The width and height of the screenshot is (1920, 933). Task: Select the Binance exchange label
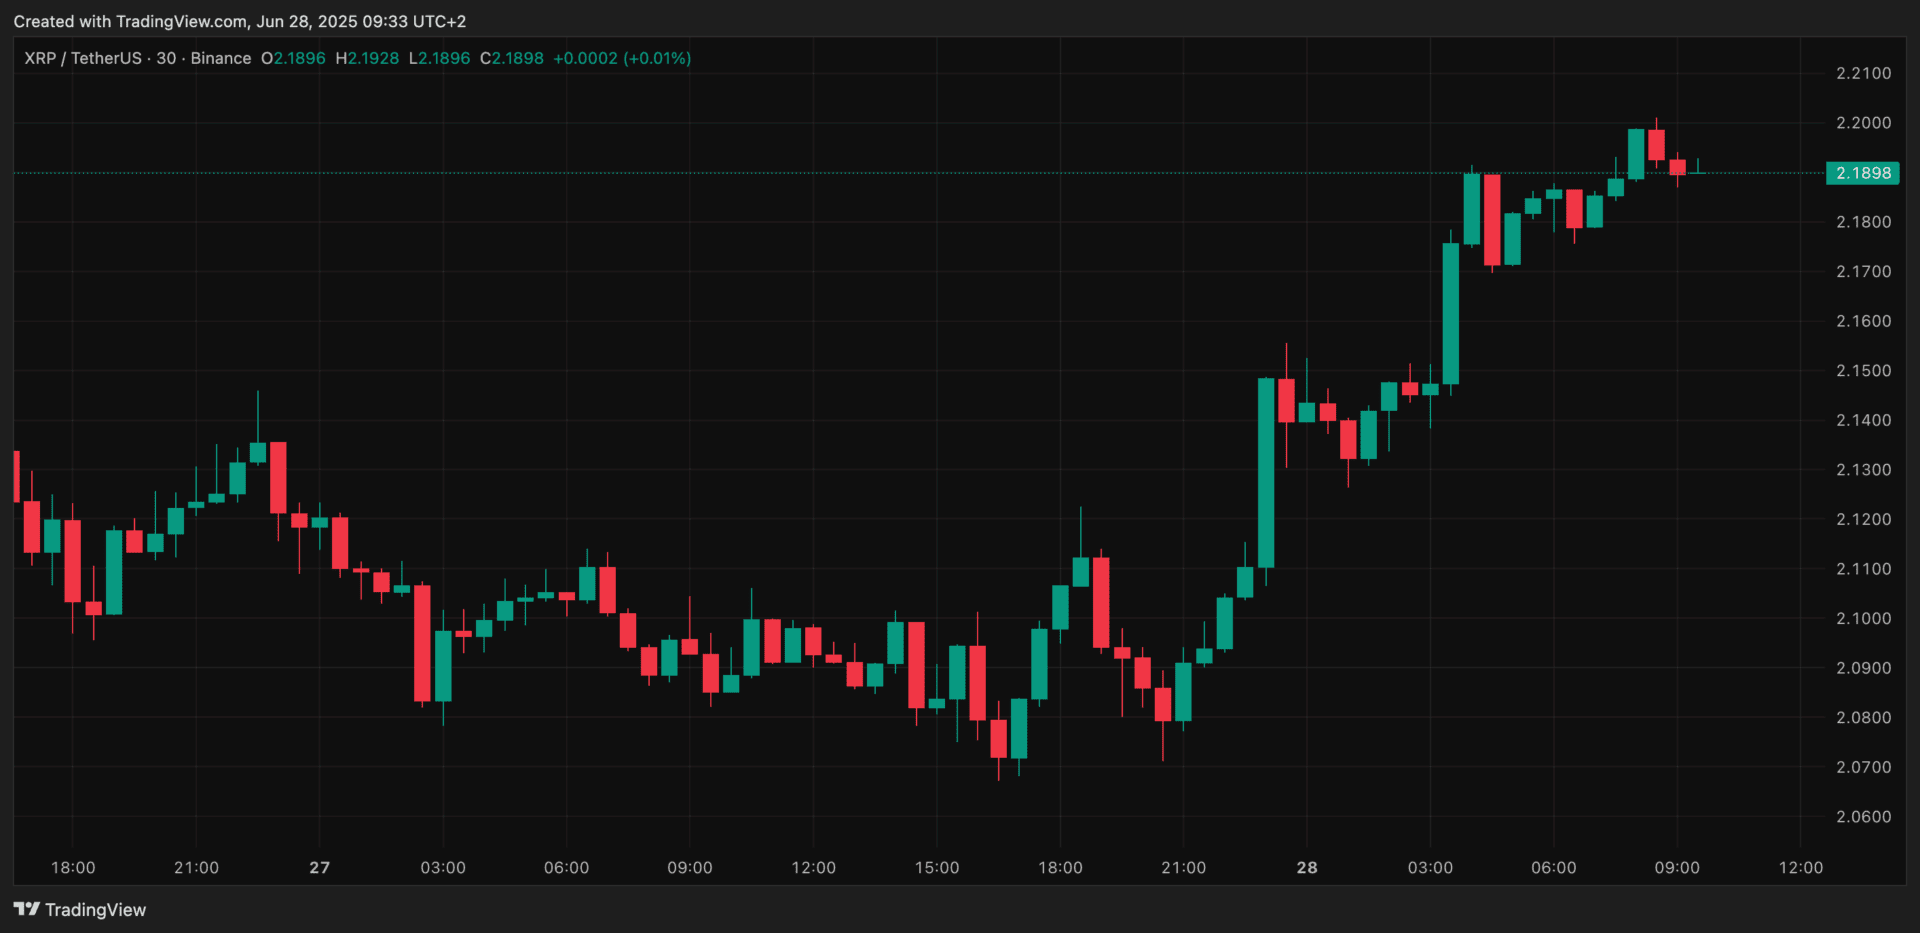click(x=221, y=58)
